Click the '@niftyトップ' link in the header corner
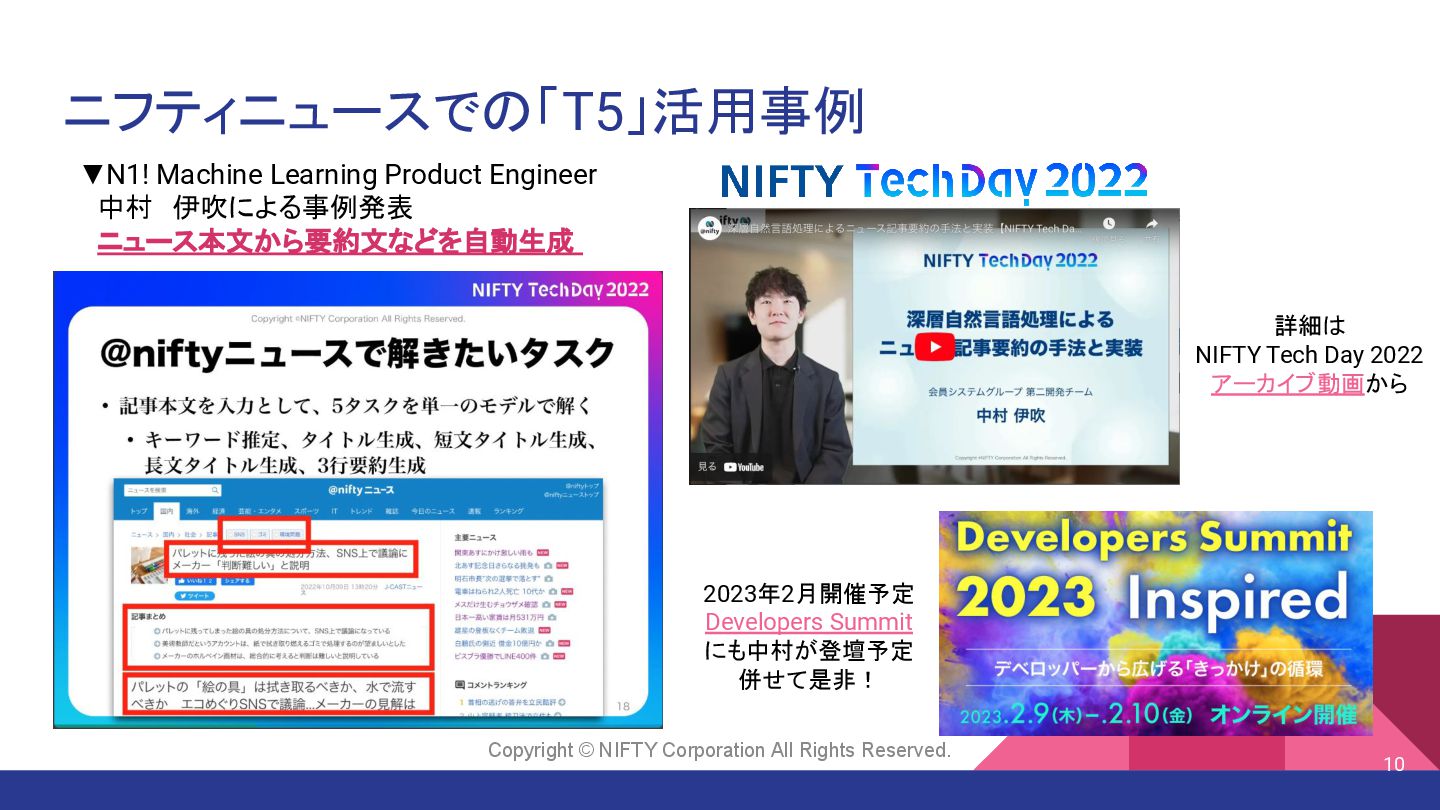 [x=582, y=486]
